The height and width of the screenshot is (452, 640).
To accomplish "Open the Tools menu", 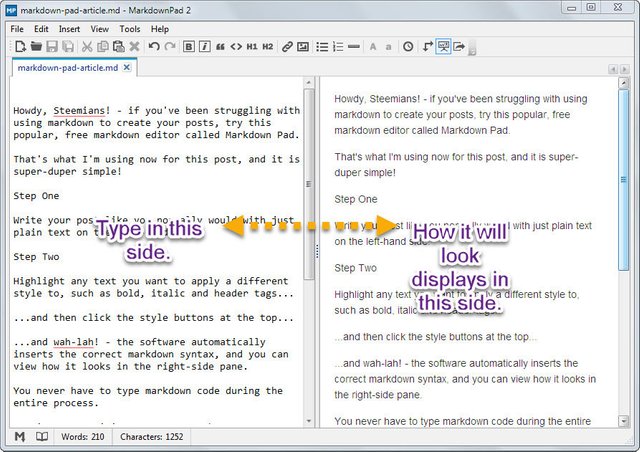I will 130,29.
